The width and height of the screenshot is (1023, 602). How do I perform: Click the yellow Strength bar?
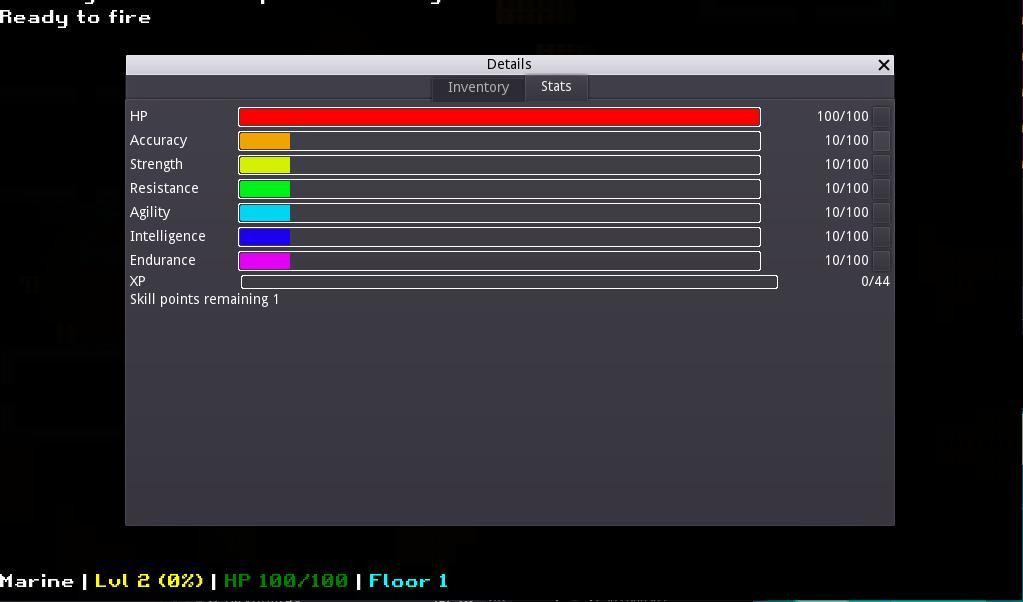pyautogui.click(x=499, y=165)
